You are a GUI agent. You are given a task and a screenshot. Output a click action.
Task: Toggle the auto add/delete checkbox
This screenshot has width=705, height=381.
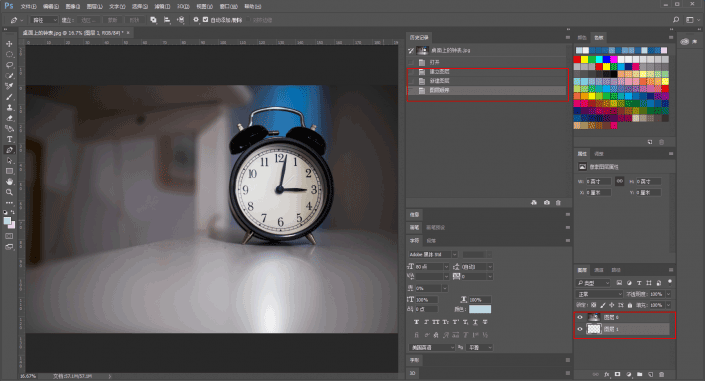205,20
